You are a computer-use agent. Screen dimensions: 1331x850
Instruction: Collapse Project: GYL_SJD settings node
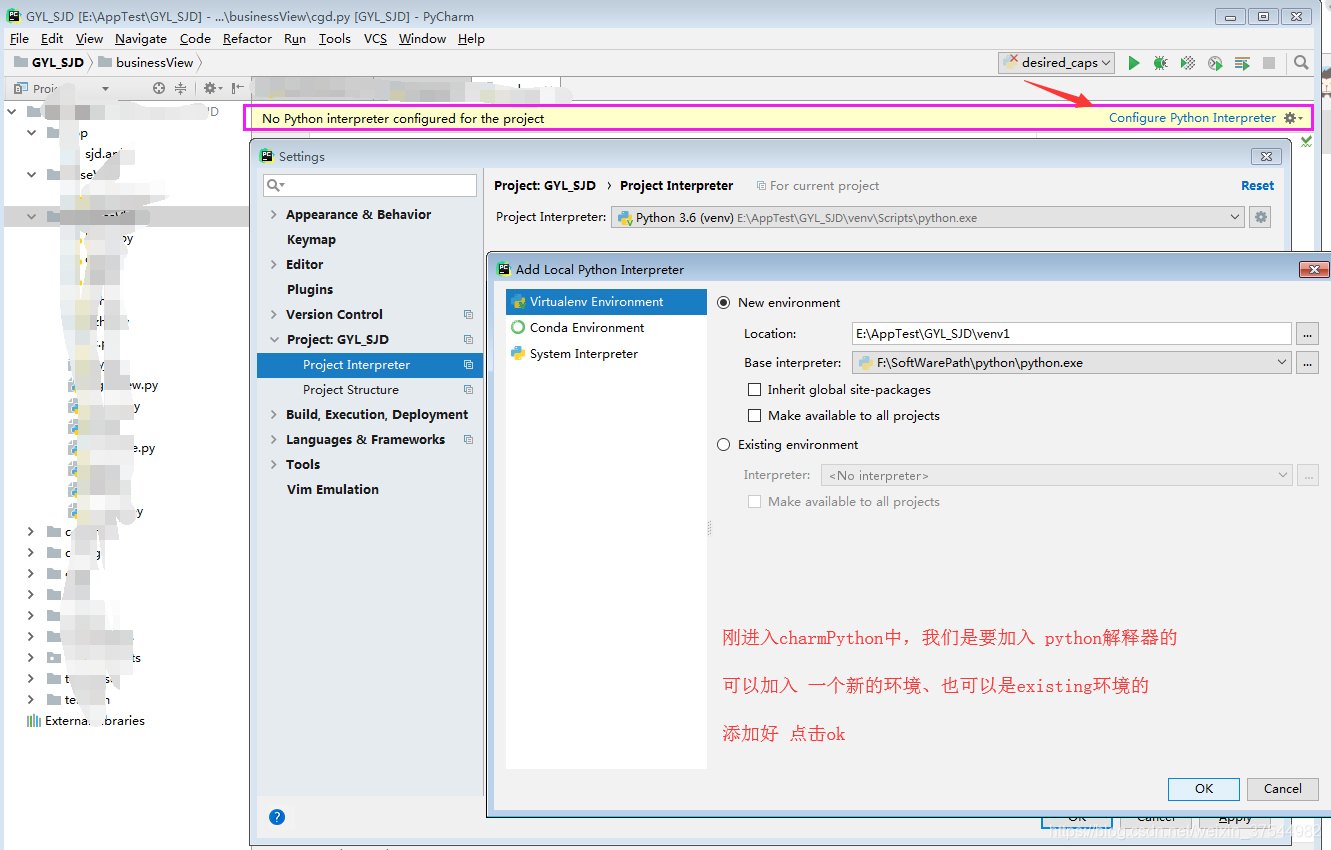point(274,340)
